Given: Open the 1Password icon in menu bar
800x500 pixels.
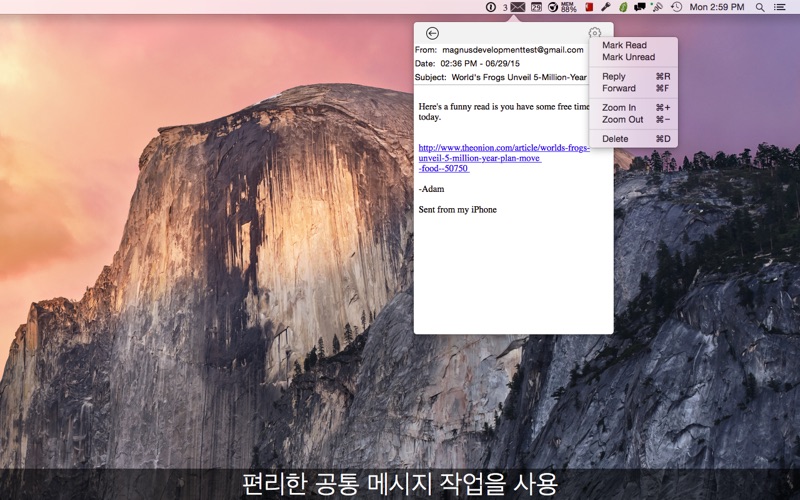Looking at the screenshot, I should [490, 7].
